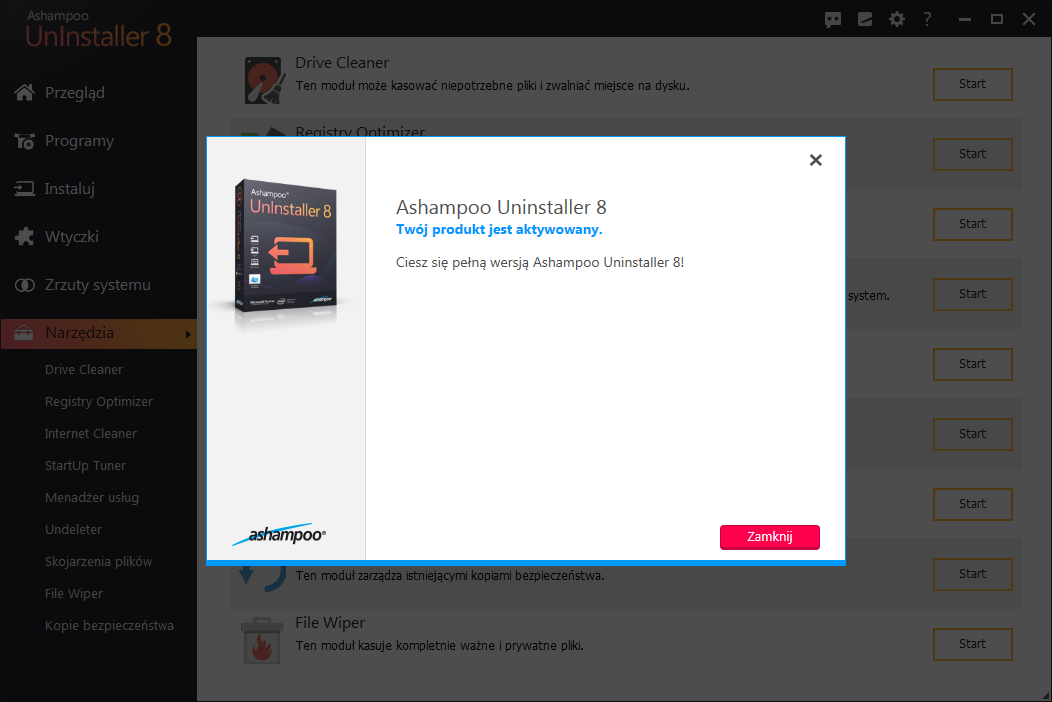This screenshot has width=1052, height=702.
Task: Go to the Instaluj section
Action: [70, 189]
